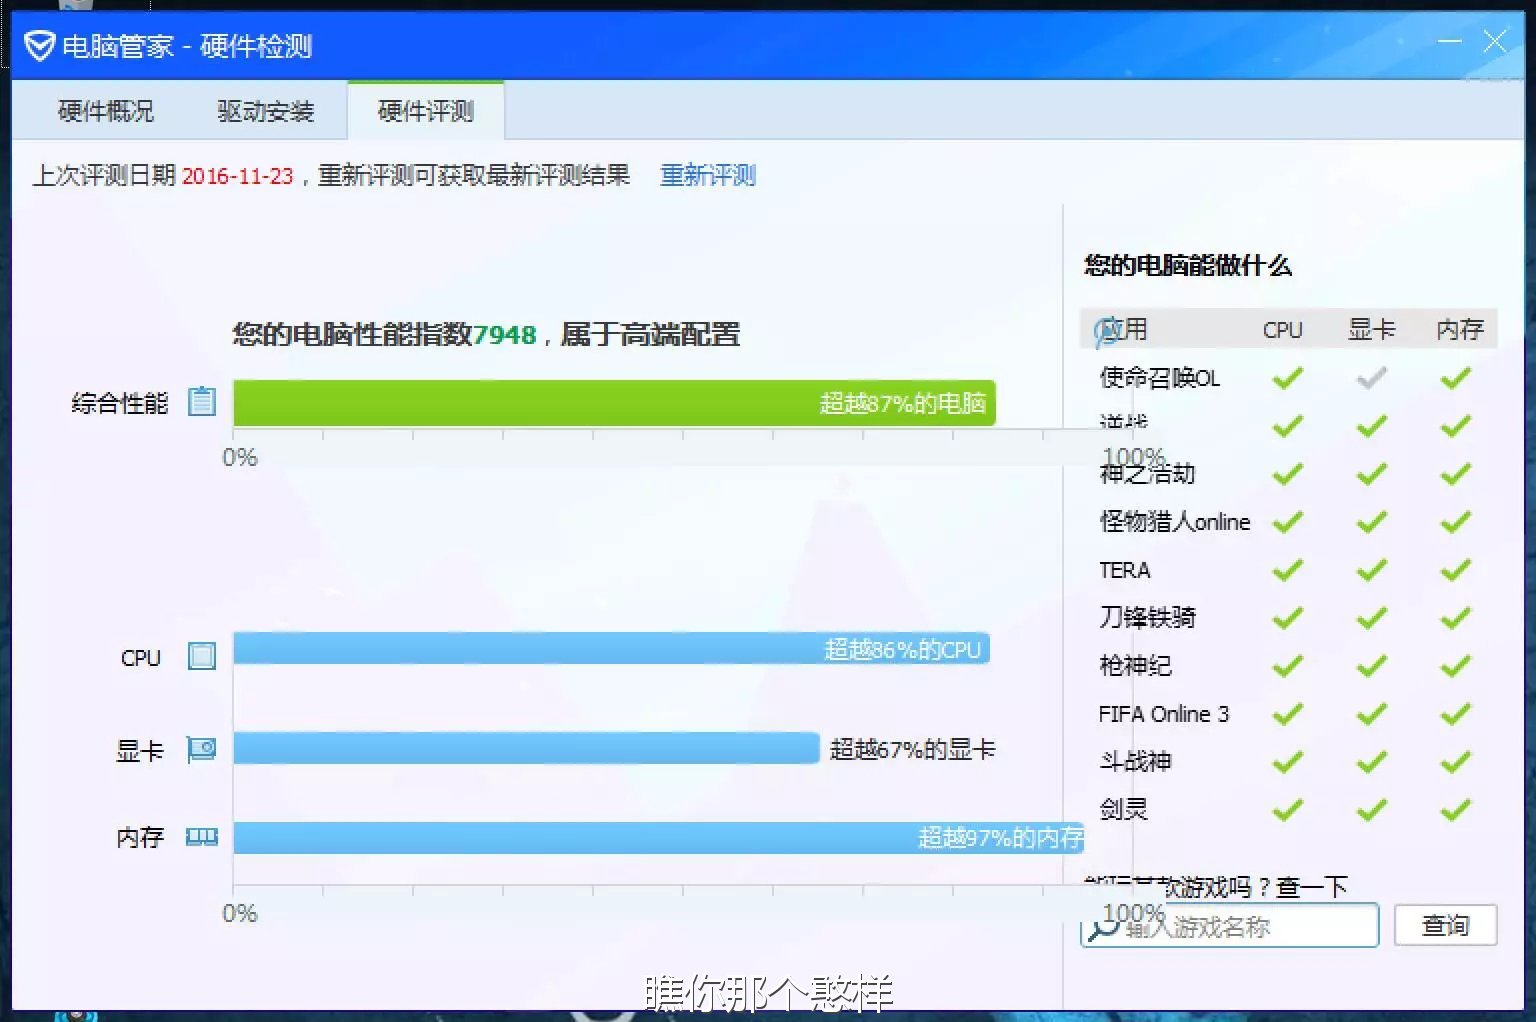Click the CPU column header

(1283, 330)
